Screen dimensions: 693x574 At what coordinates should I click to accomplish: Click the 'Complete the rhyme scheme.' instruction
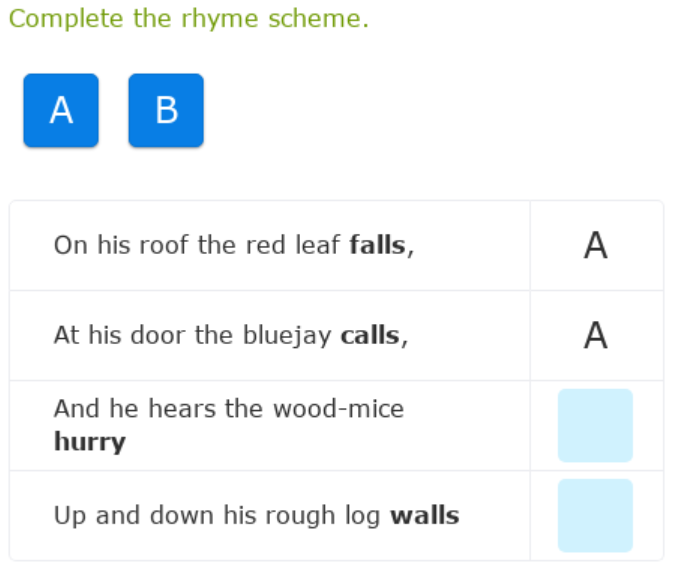tap(189, 19)
